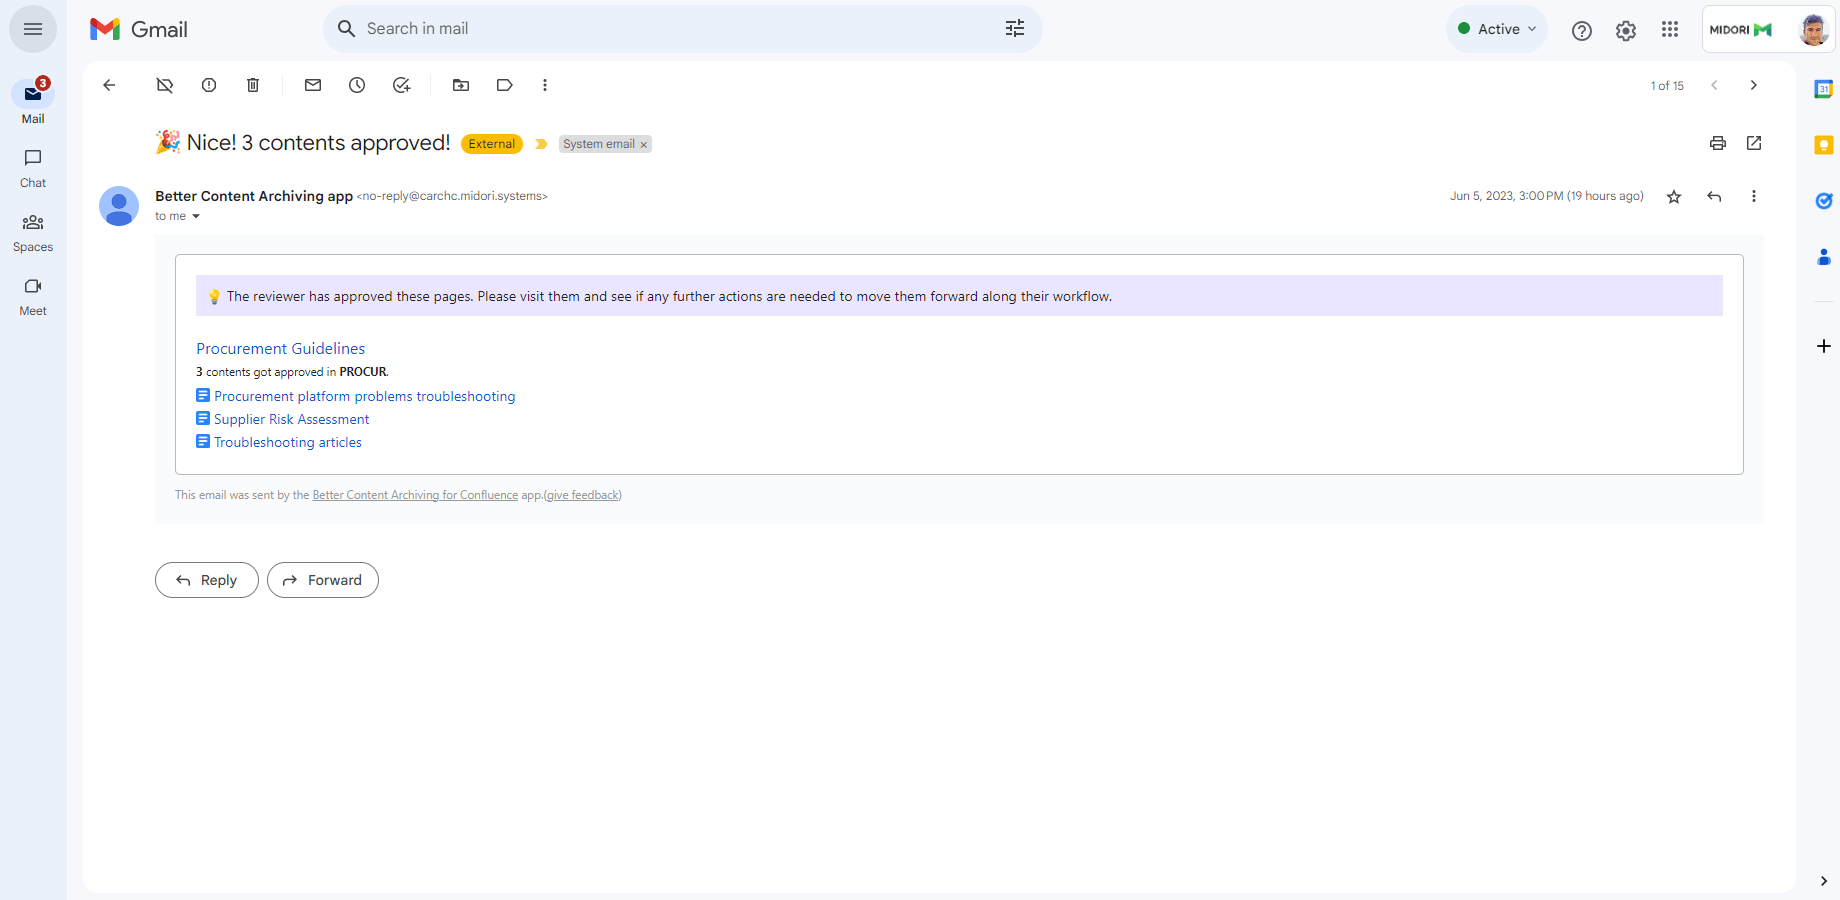Image resolution: width=1840 pixels, height=900 pixels.
Task: Toggle the main Gmail navigation menu
Action: pos(32,28)
